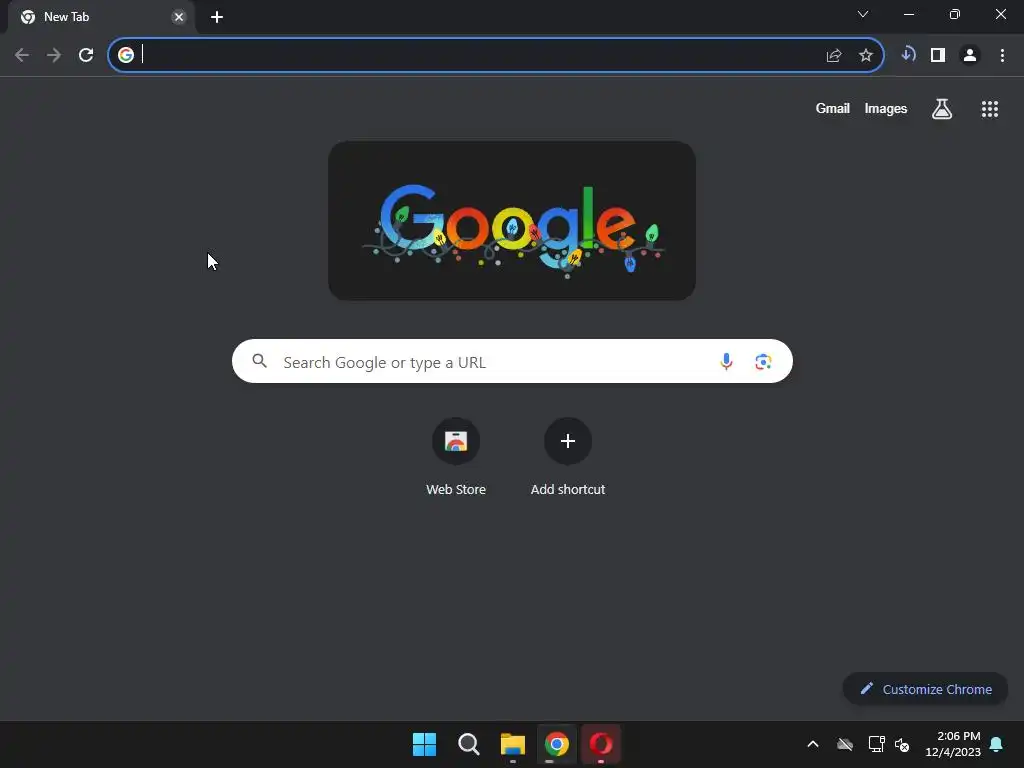Screen dimensions: 1024x768
Task: Open the Chrome three-dot menu
Action: [1002, 55]
